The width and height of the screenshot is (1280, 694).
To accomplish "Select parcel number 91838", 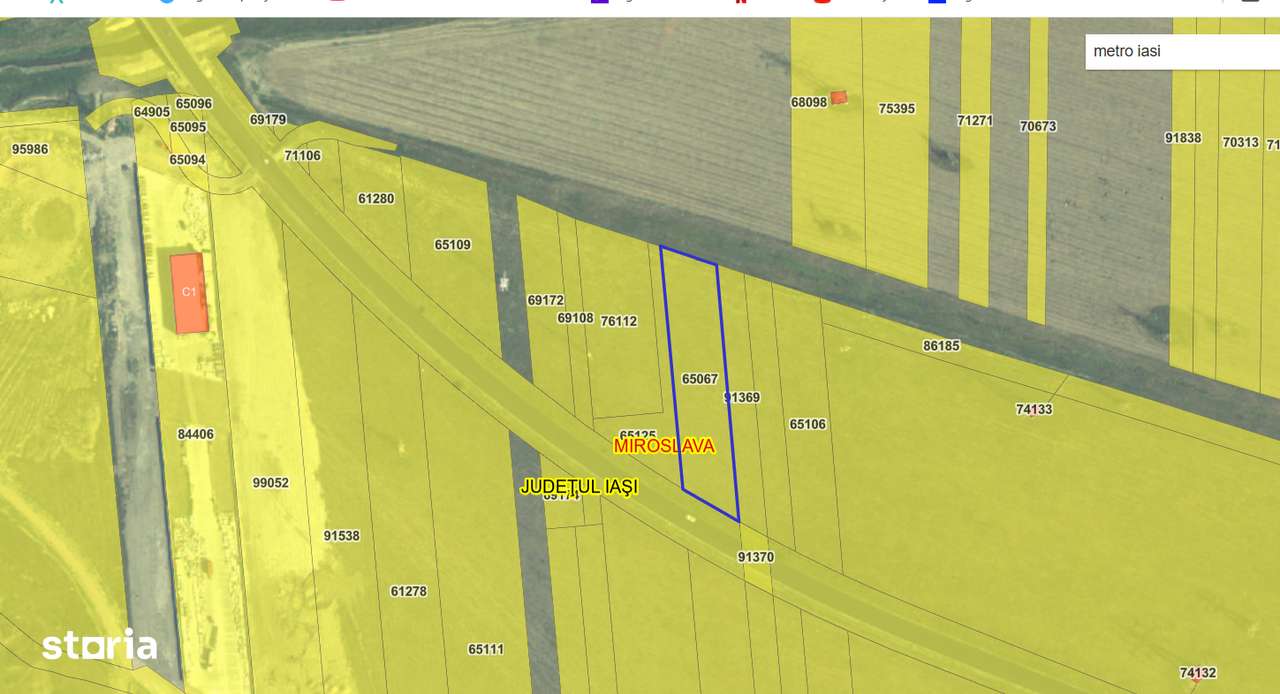I will 1183,138.
